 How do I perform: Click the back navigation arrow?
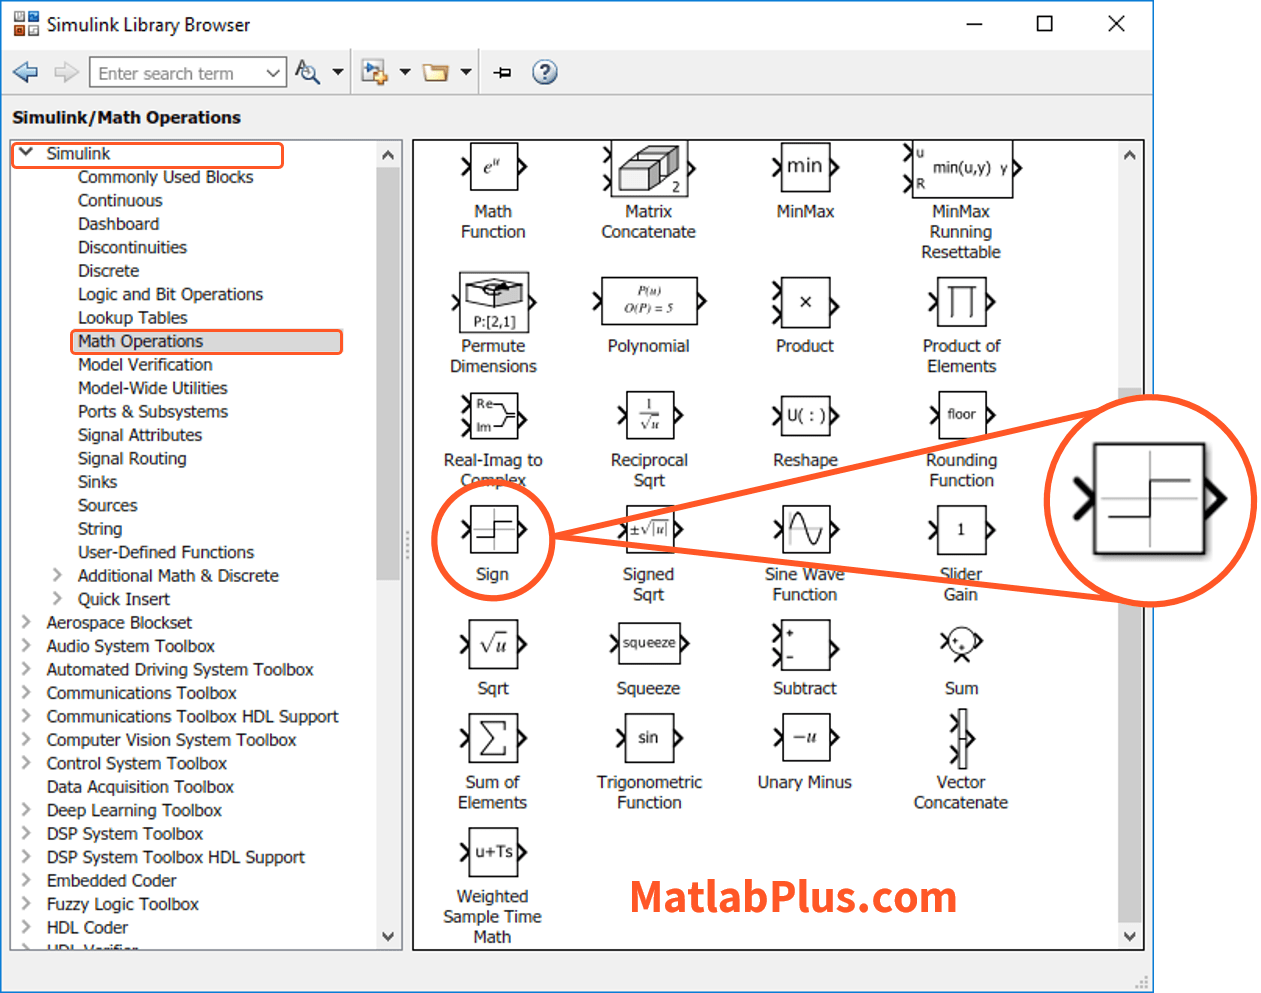pyautogui.click(x=26, y=72)
